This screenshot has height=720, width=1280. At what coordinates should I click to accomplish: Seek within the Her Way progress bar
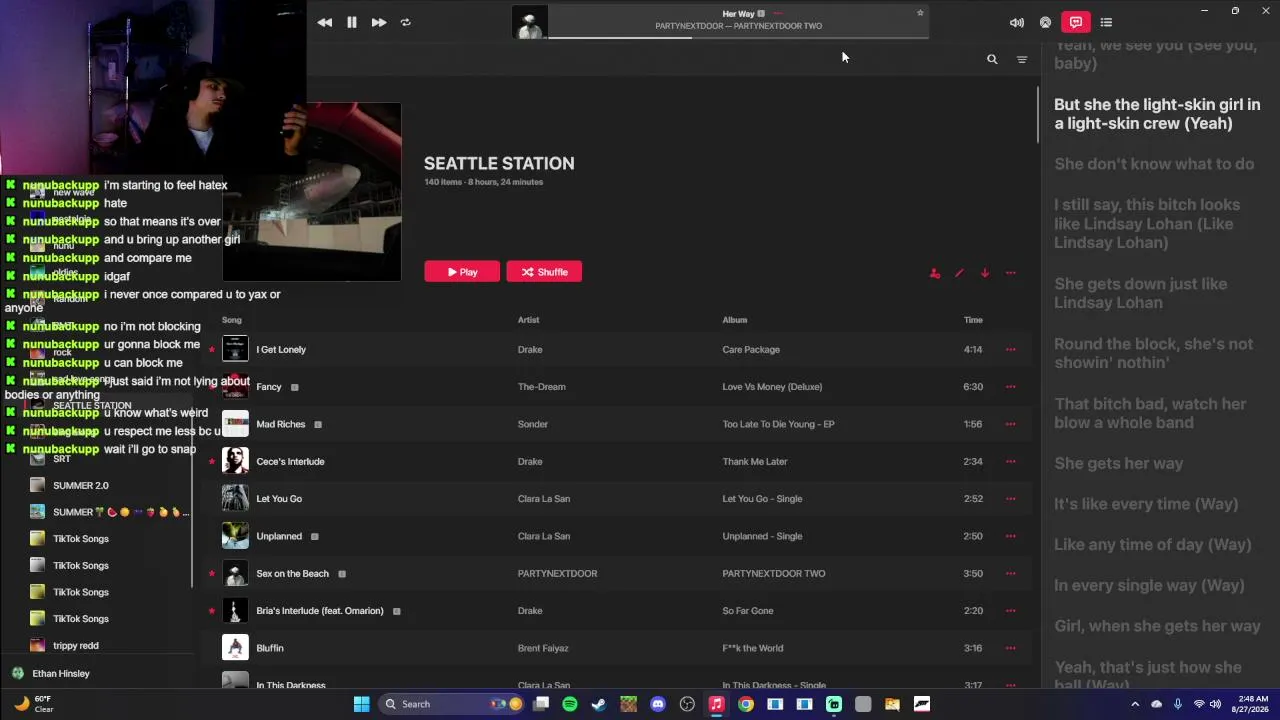pos(738,37)
